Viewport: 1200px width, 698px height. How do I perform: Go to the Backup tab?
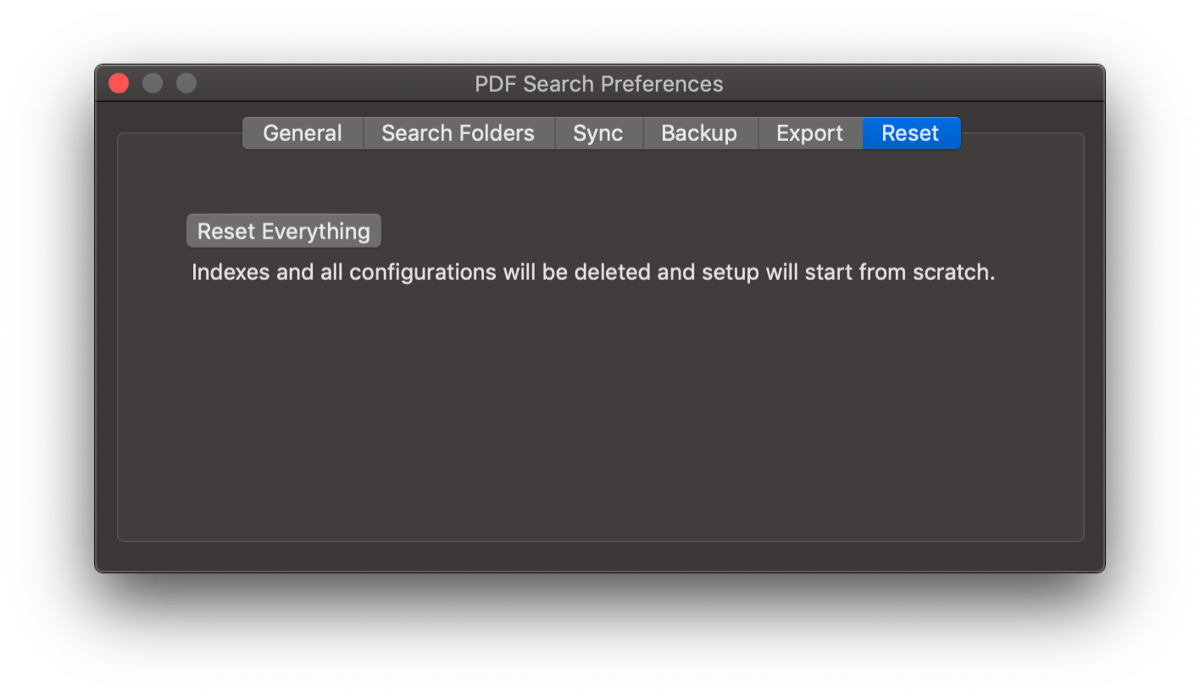point(699,133)
